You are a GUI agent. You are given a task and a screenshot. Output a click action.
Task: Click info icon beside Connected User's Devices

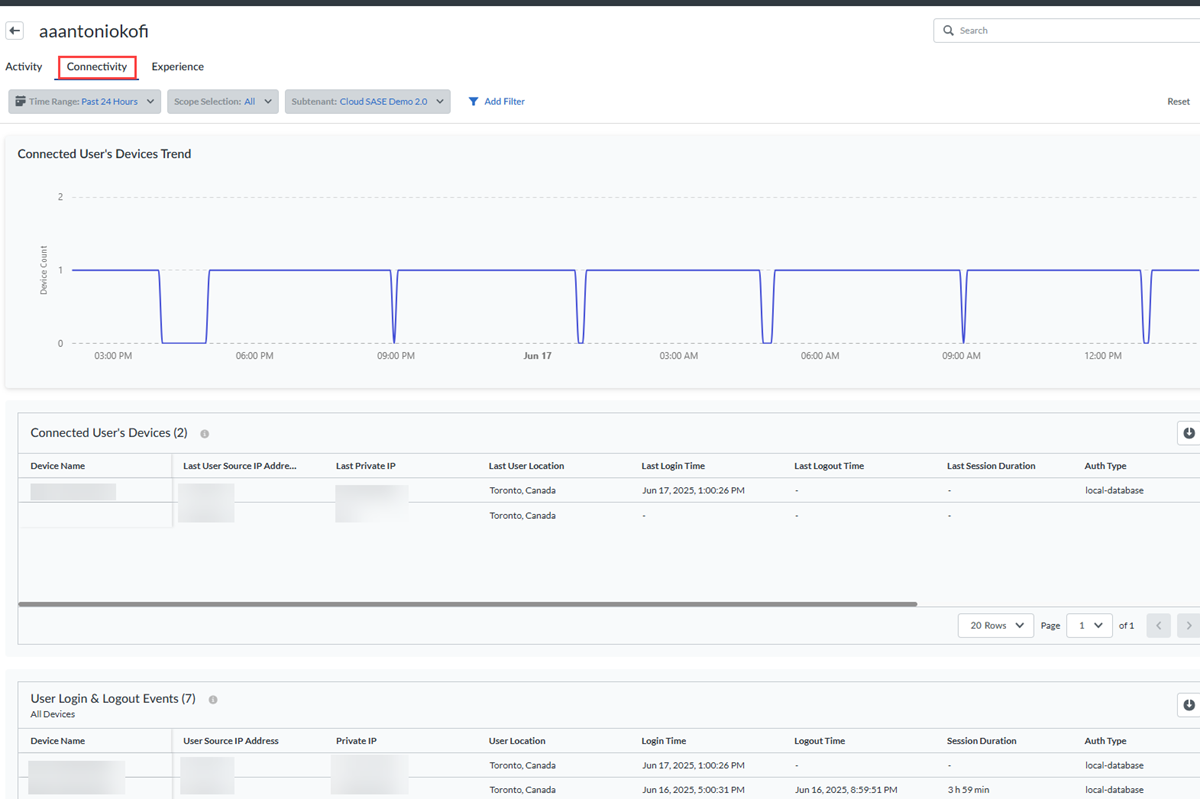(x=205, y=434)
